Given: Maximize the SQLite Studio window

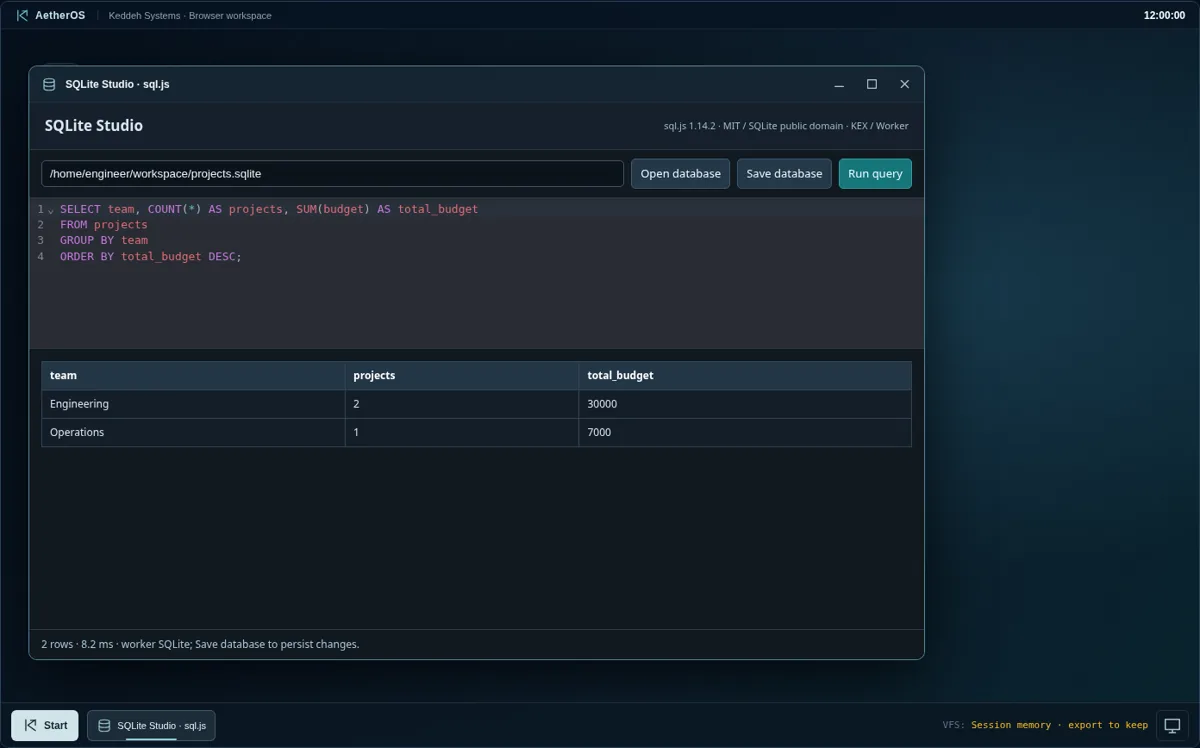Looking at the screenshot, I should 872,84.
